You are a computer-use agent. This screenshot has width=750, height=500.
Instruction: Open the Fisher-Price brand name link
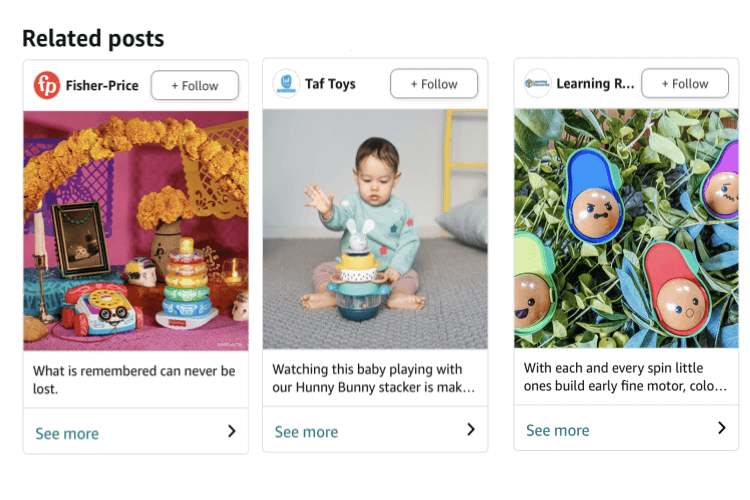point(102,85)
